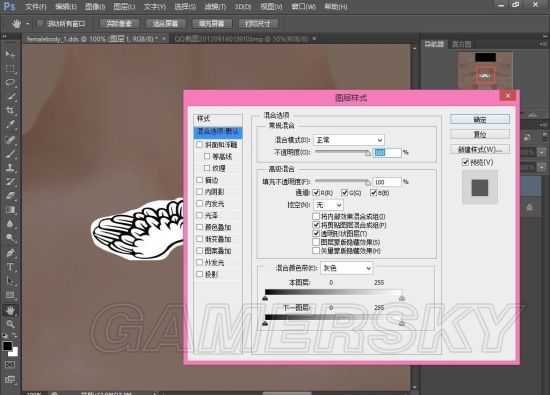Switch to the femalebody_1.dds document tab
Screen dimensions: 550x395
click(92, 39)
